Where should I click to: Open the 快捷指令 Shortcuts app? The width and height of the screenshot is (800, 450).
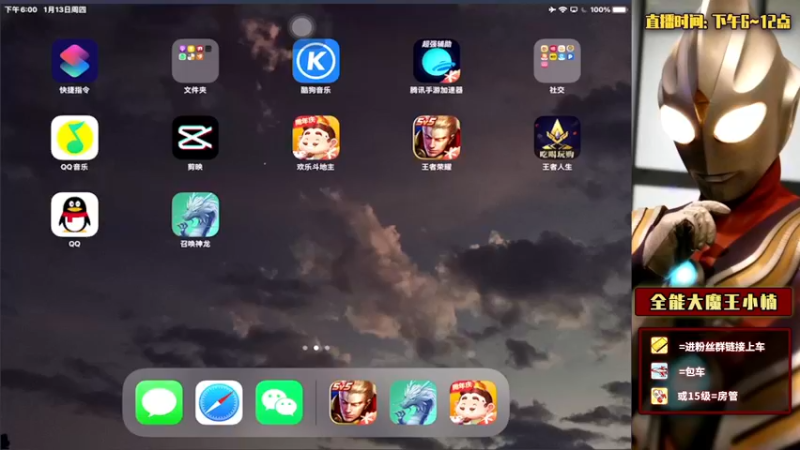[x=74, y=61]
